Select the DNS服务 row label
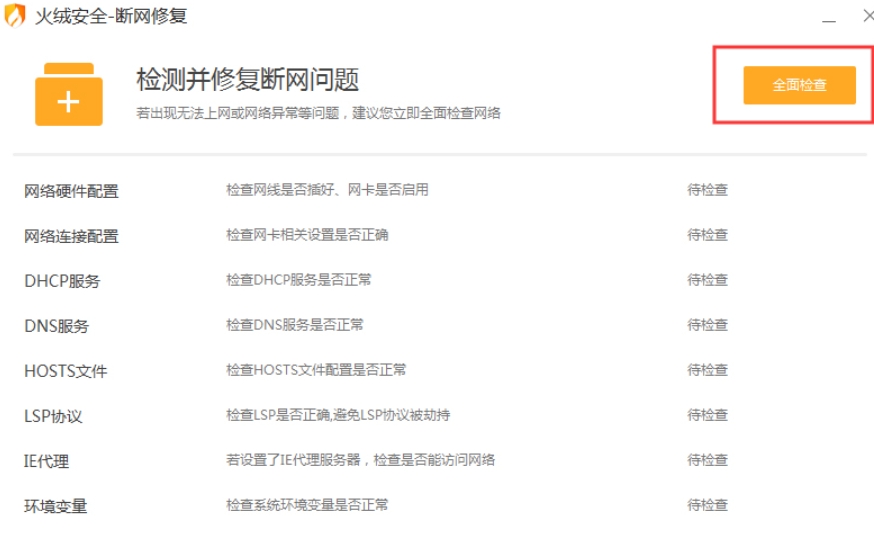Viewport: 874px width, 537px height. (57, 326)
